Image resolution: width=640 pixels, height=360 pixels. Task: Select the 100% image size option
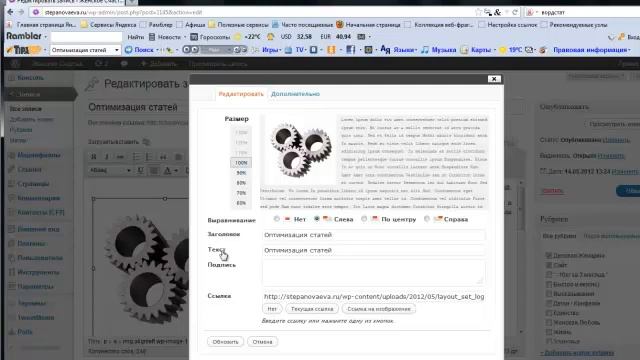pyautogui.click(x=241, y=163)
